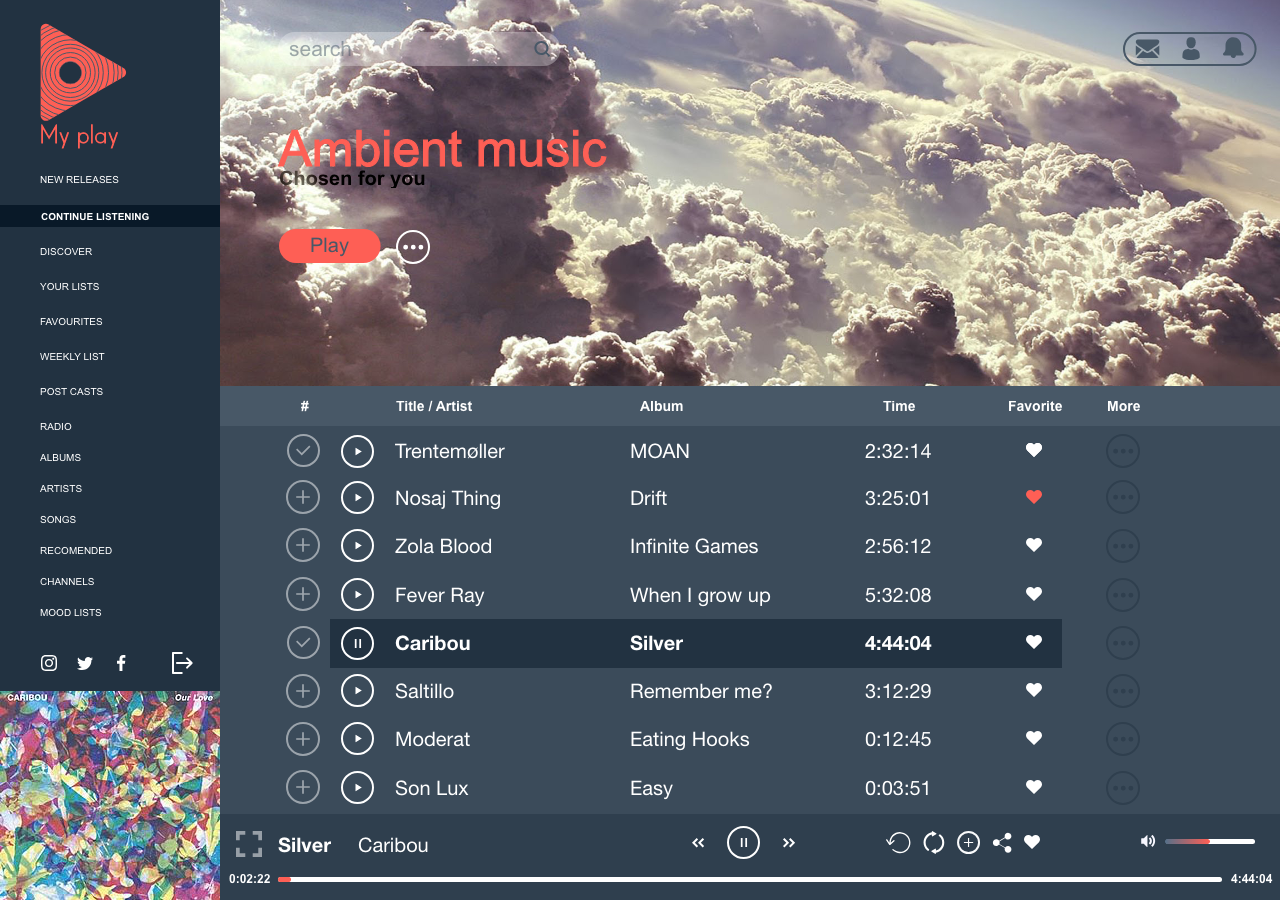Open the notifications bell icon
Viewport: 1280px width, 900px height.
[1233, 48]
